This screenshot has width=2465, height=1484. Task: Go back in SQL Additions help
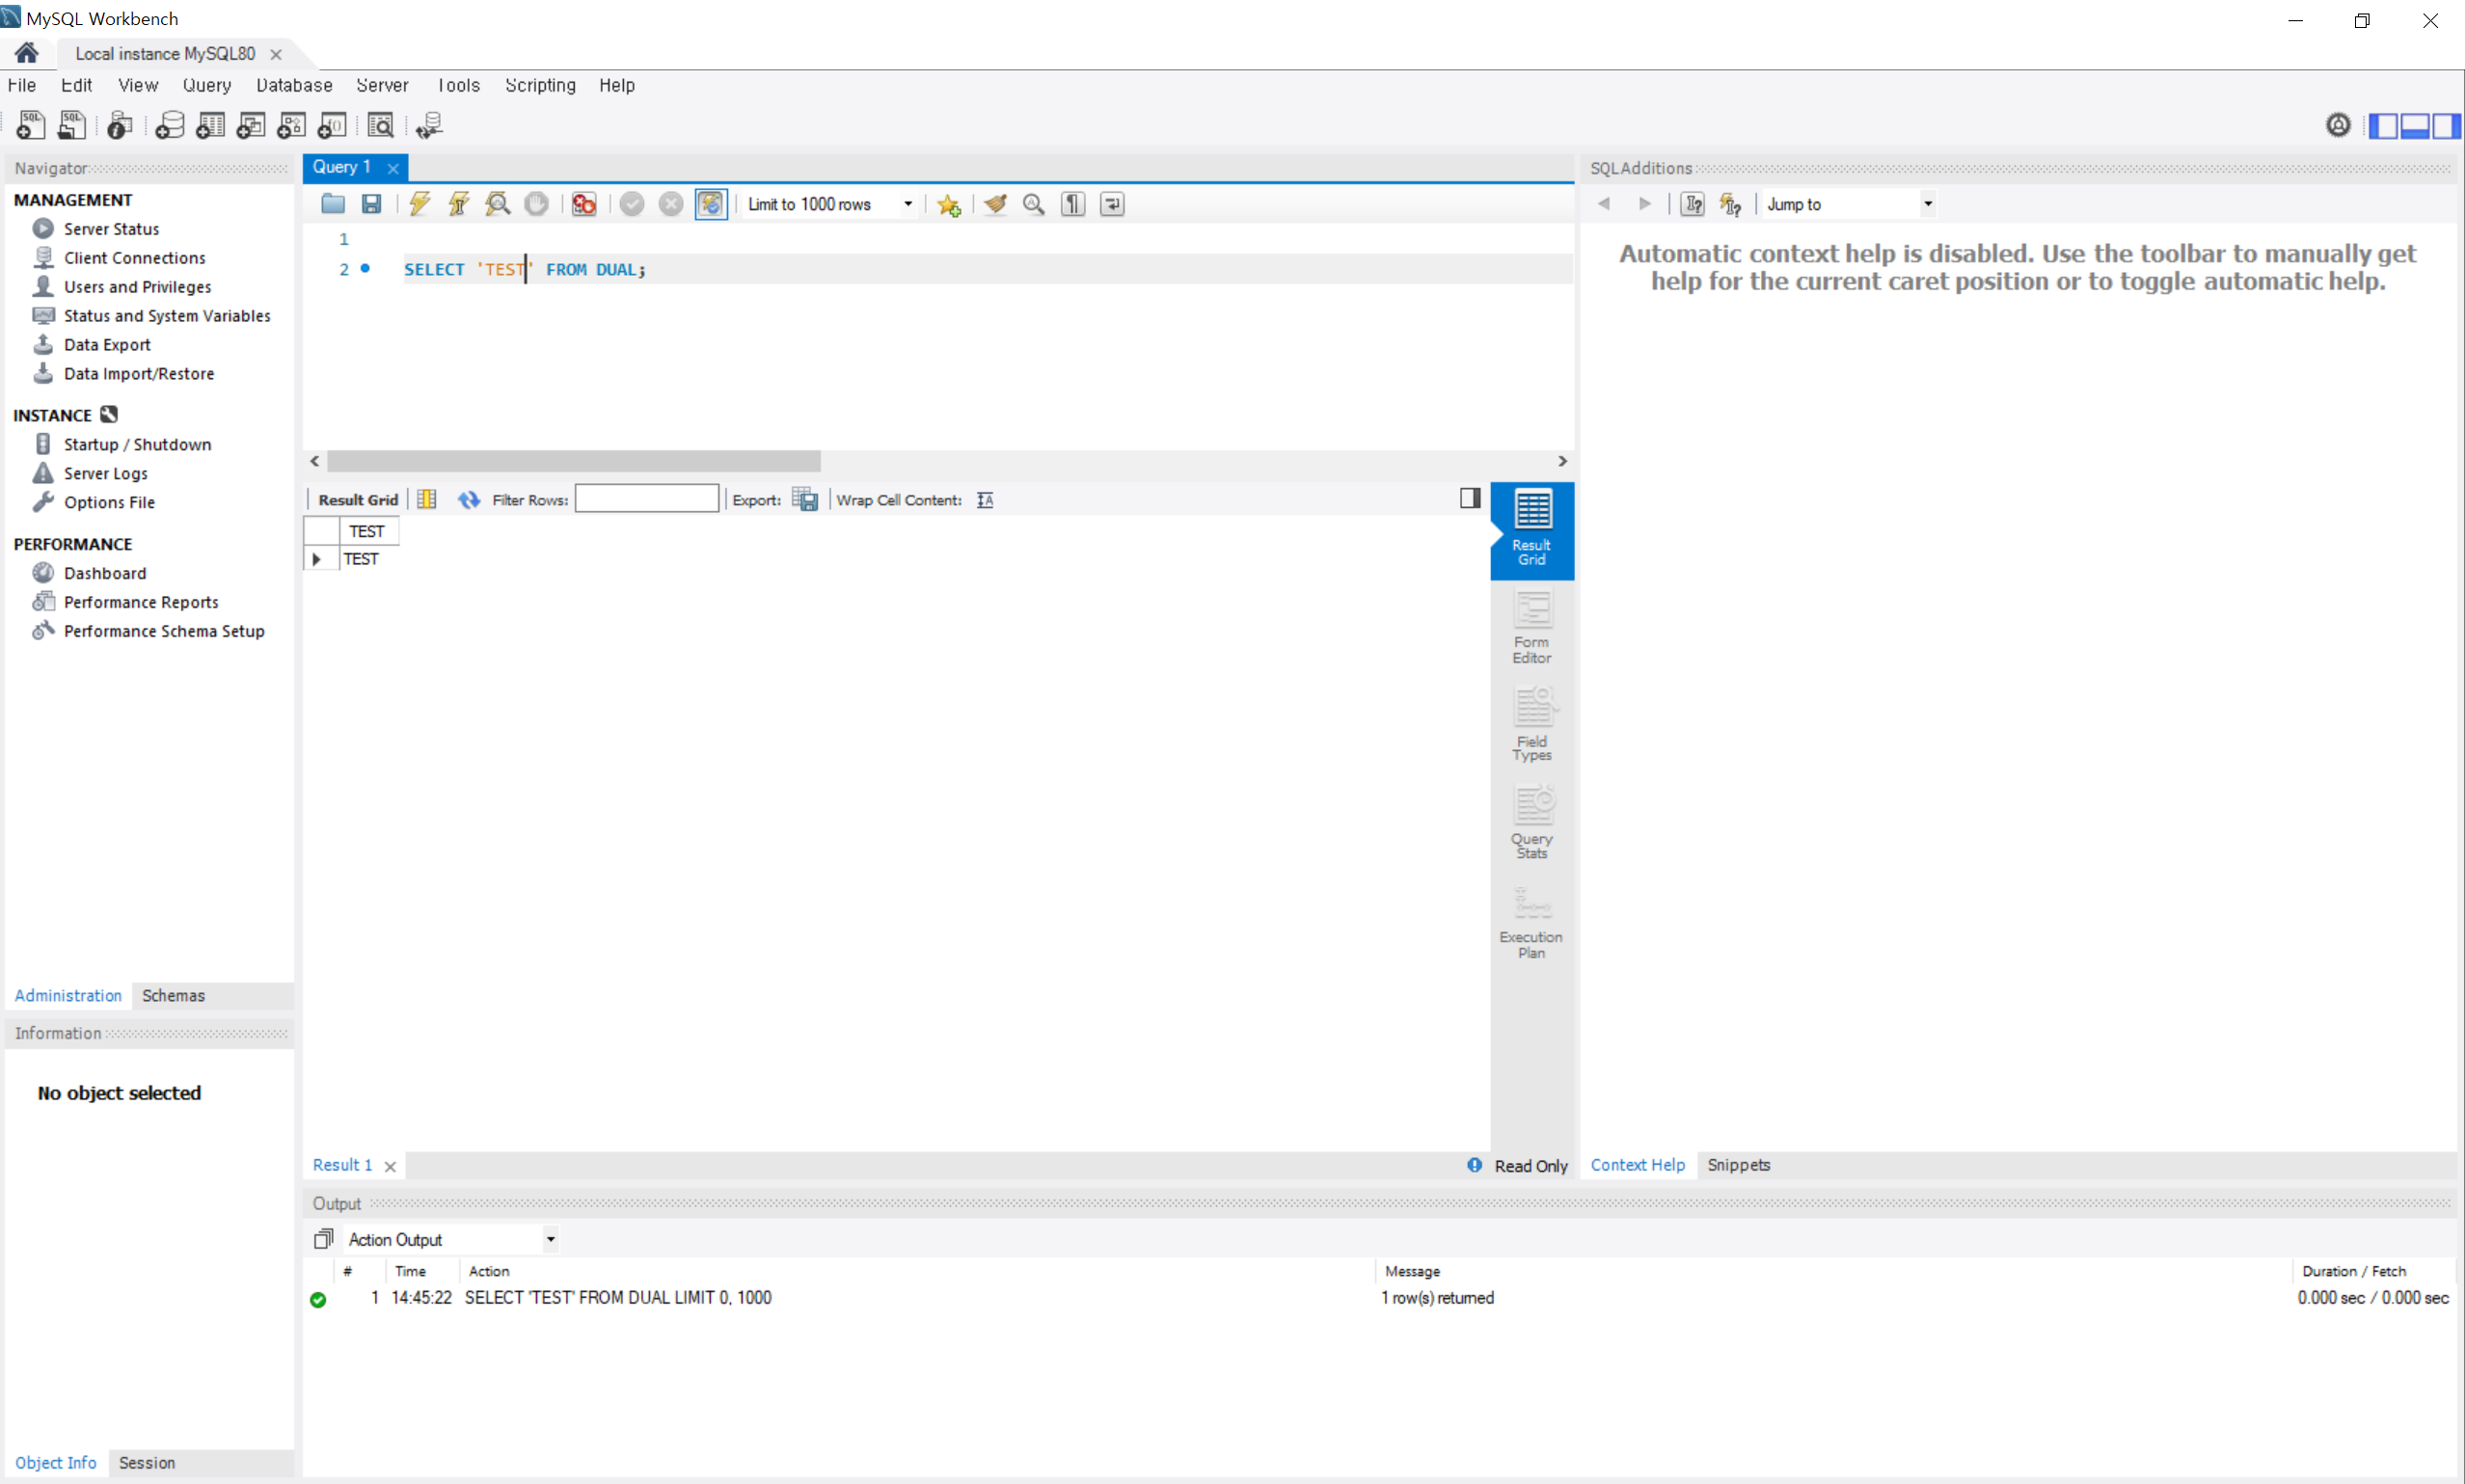(x=1604, y=204)
